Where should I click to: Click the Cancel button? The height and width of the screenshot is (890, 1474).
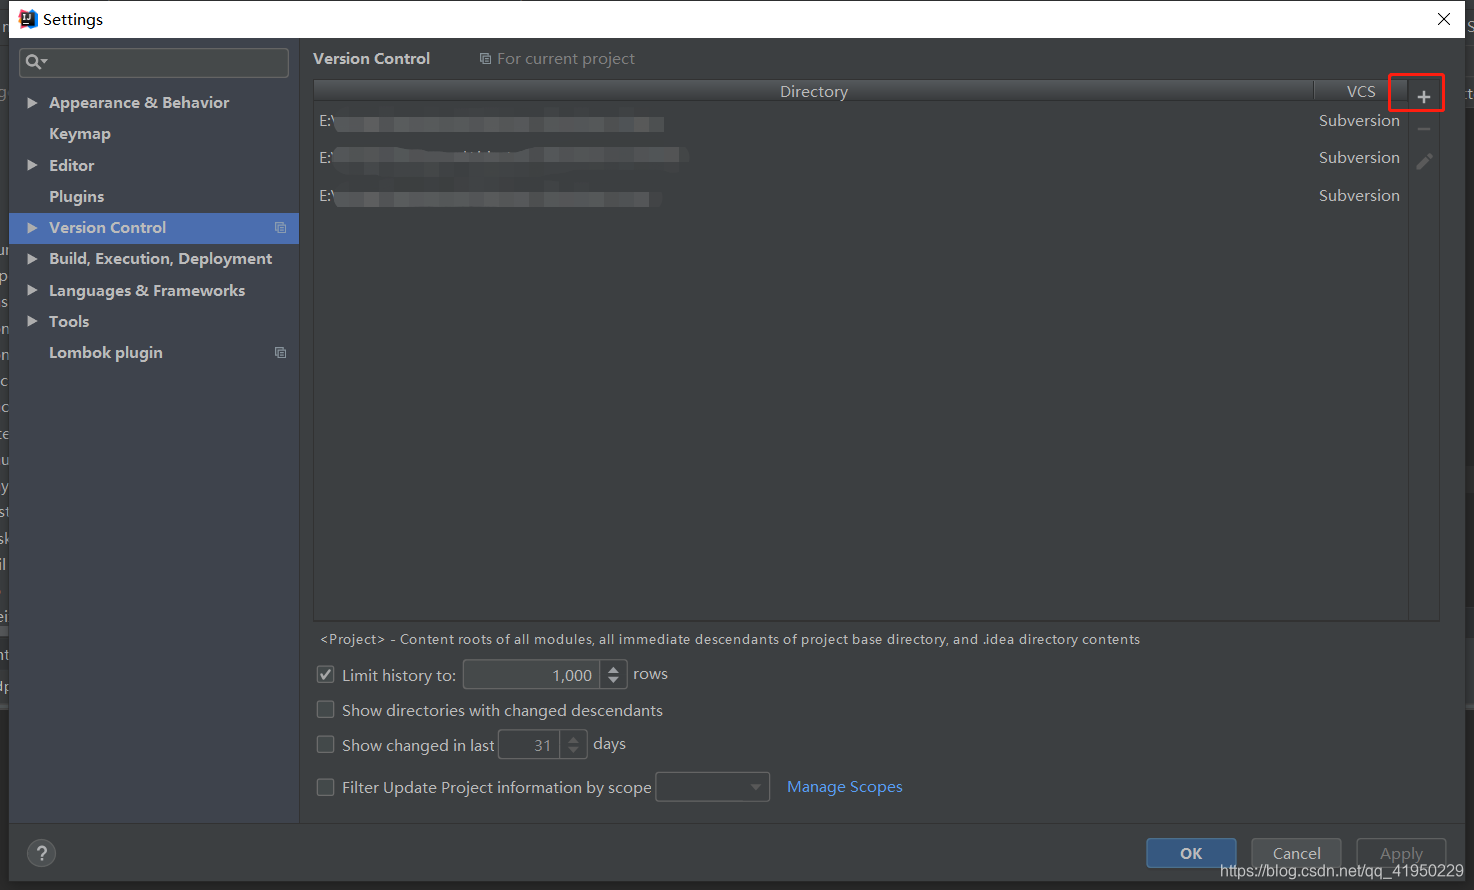(1296, 853)
